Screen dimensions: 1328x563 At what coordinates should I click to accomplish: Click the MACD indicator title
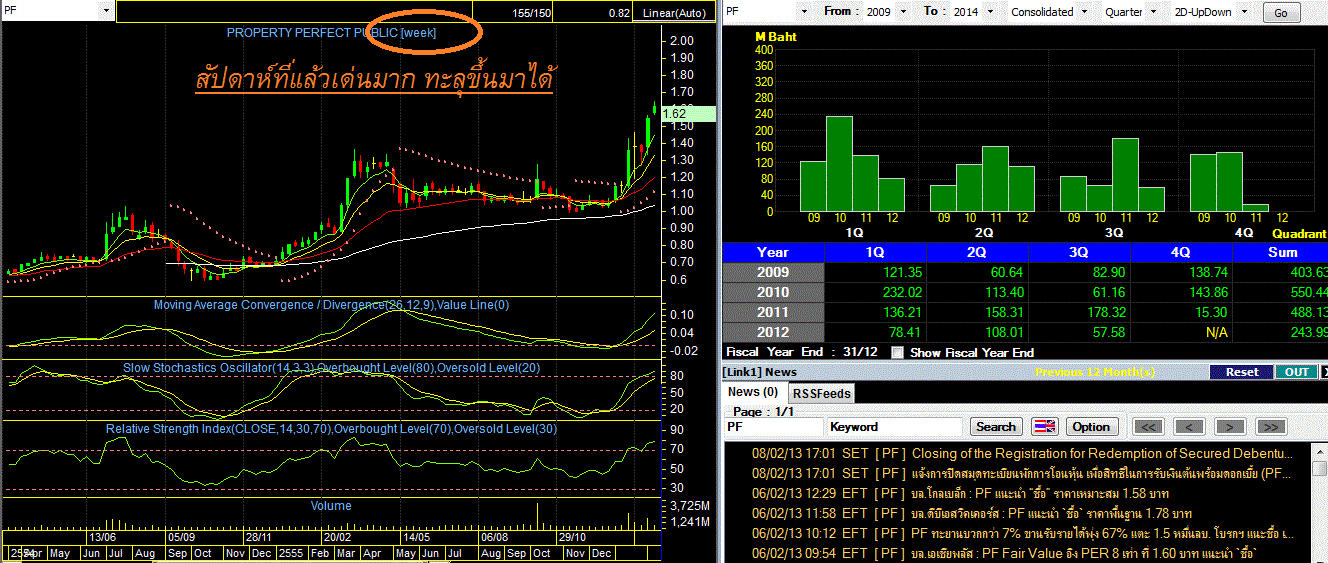(x=331, y=304)
